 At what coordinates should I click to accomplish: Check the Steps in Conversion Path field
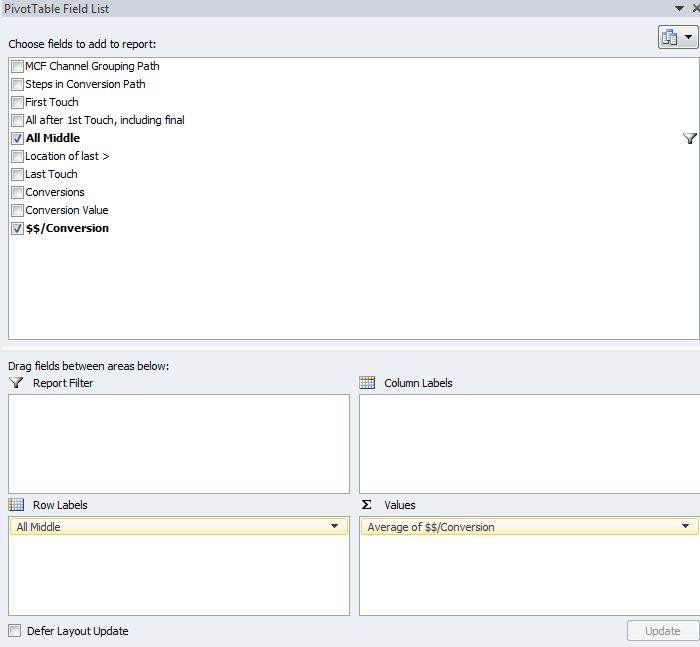click(17, 84)
